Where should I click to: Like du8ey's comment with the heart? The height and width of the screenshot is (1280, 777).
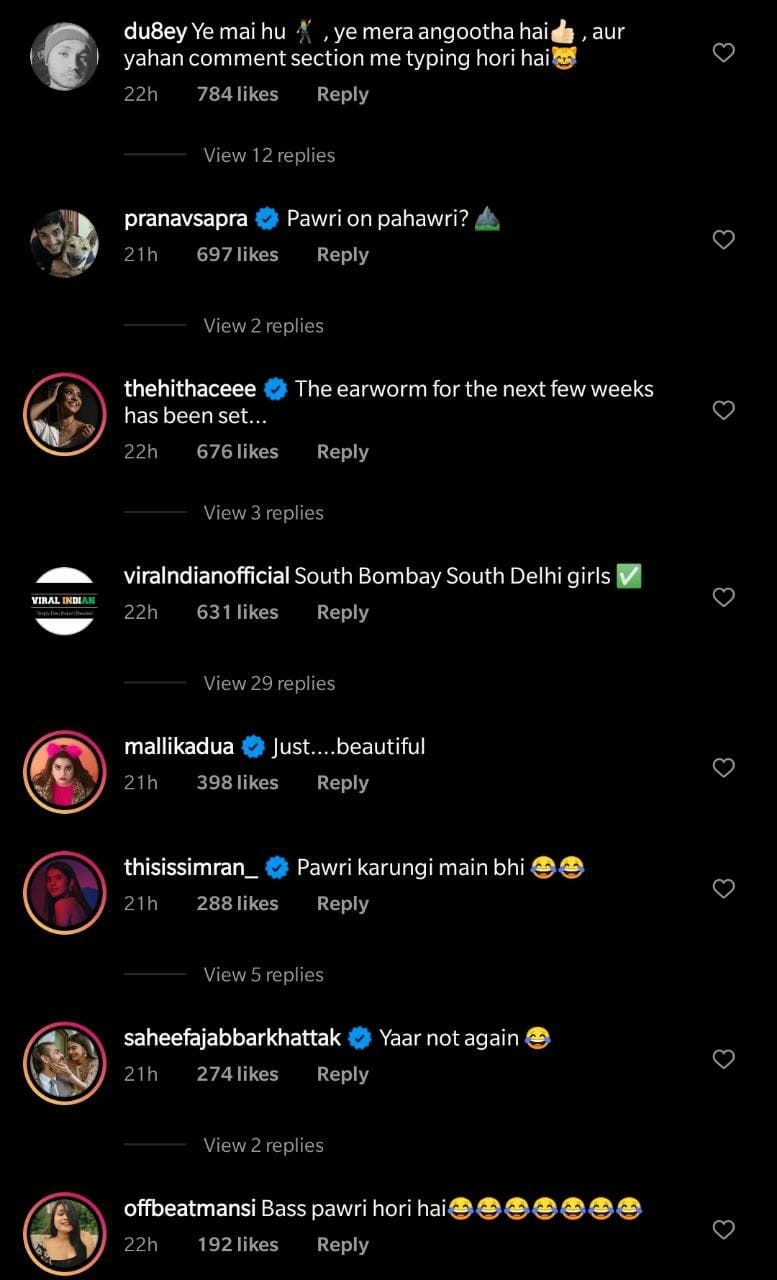click(723, 53)
